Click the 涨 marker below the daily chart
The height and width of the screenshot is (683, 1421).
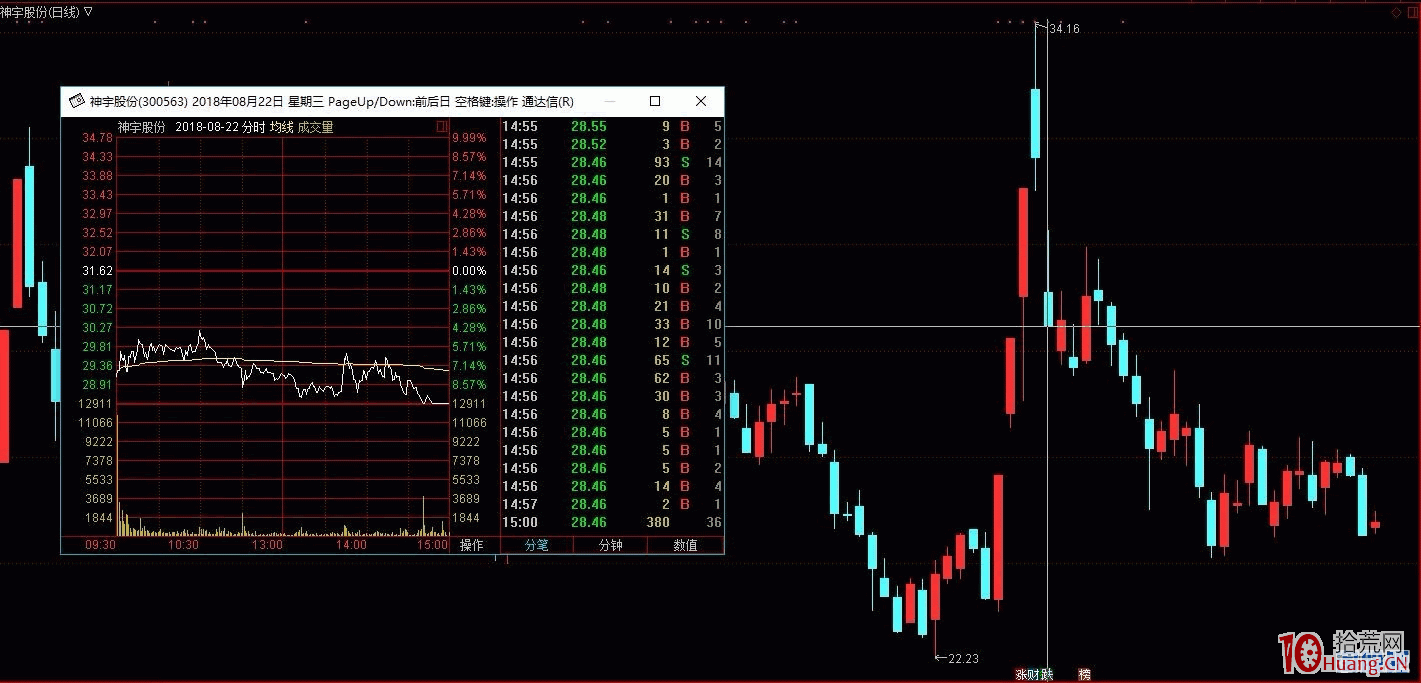click(x=1021, y=675)
